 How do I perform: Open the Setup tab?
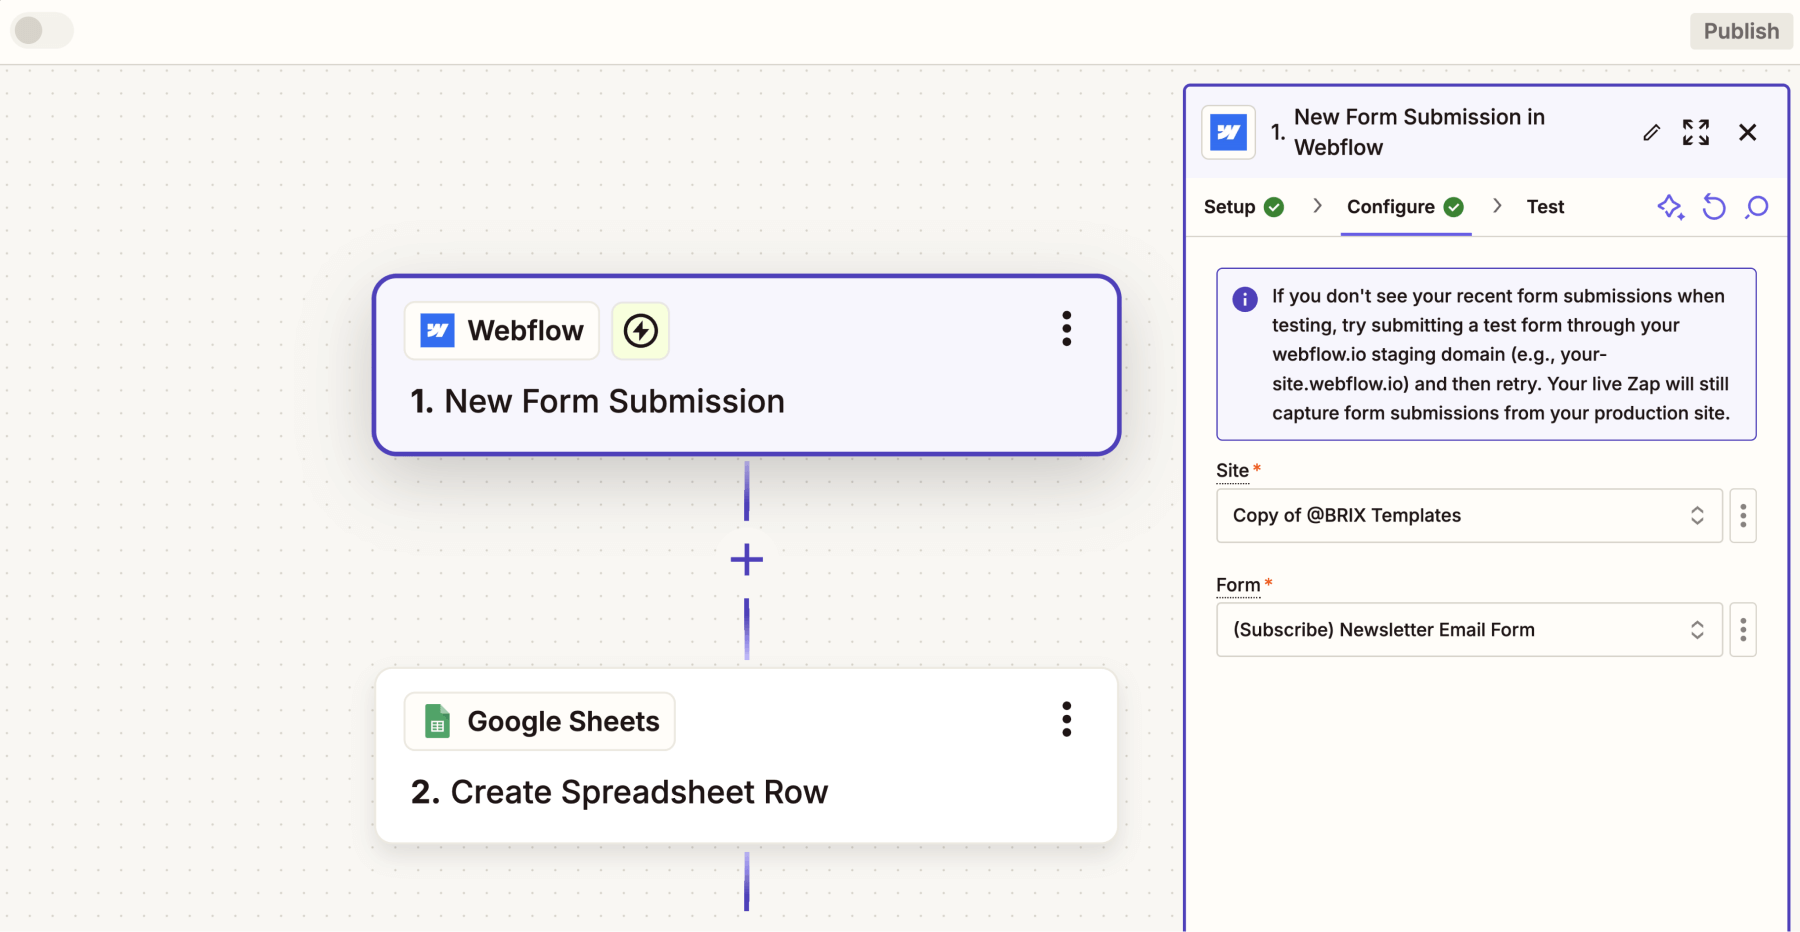pyautogui.click(x=1243, y=207)
